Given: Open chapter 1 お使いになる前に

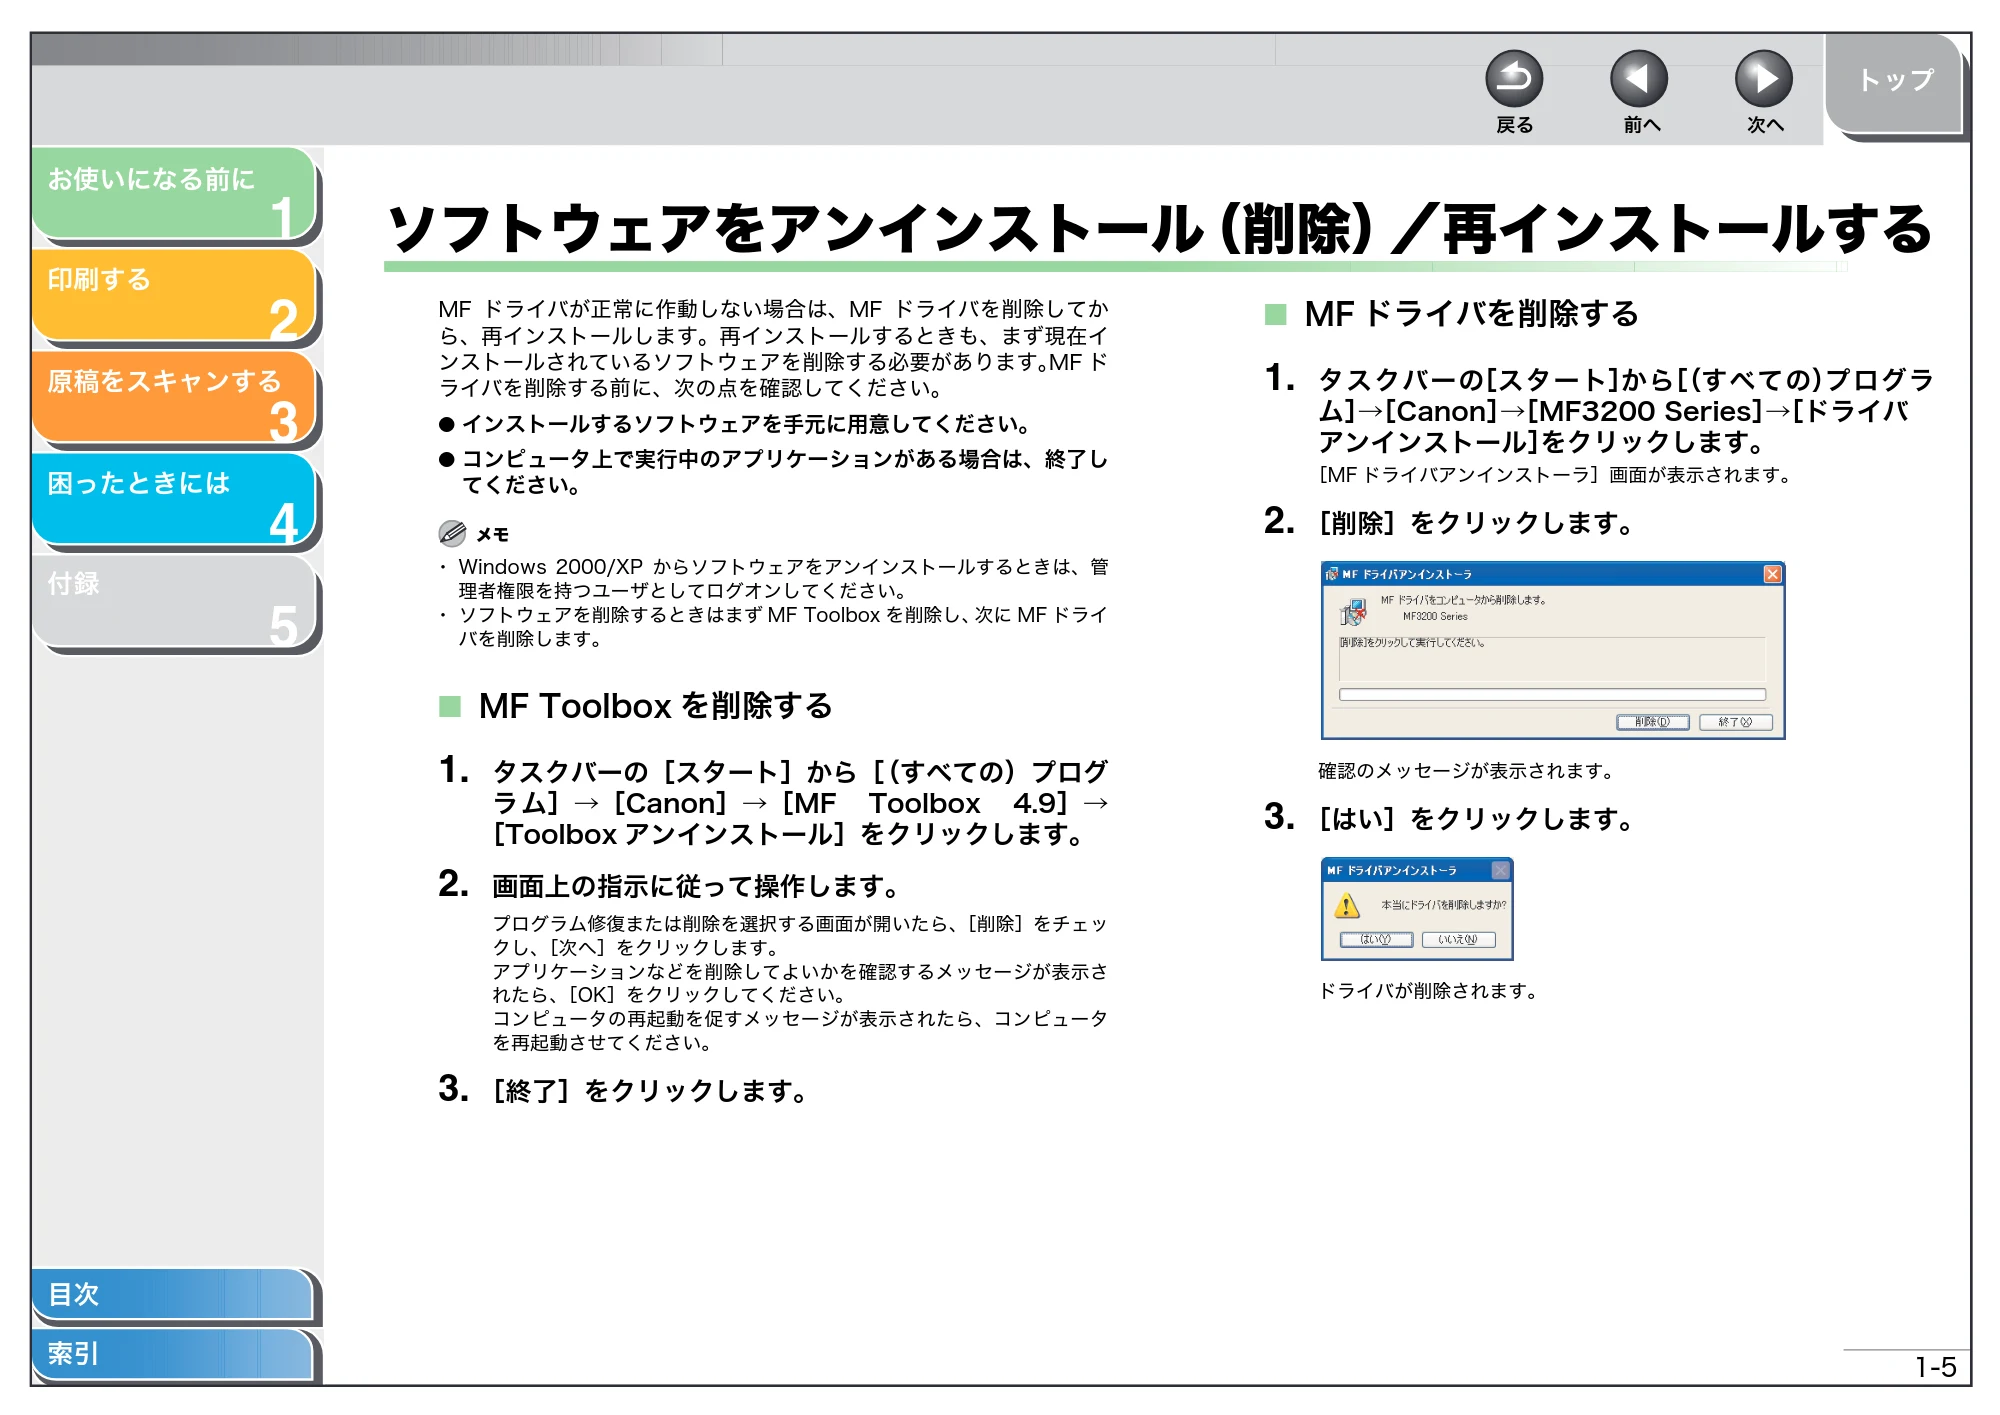Looking at the screenshot, I should pyautogui.click(x=174, y=193).
